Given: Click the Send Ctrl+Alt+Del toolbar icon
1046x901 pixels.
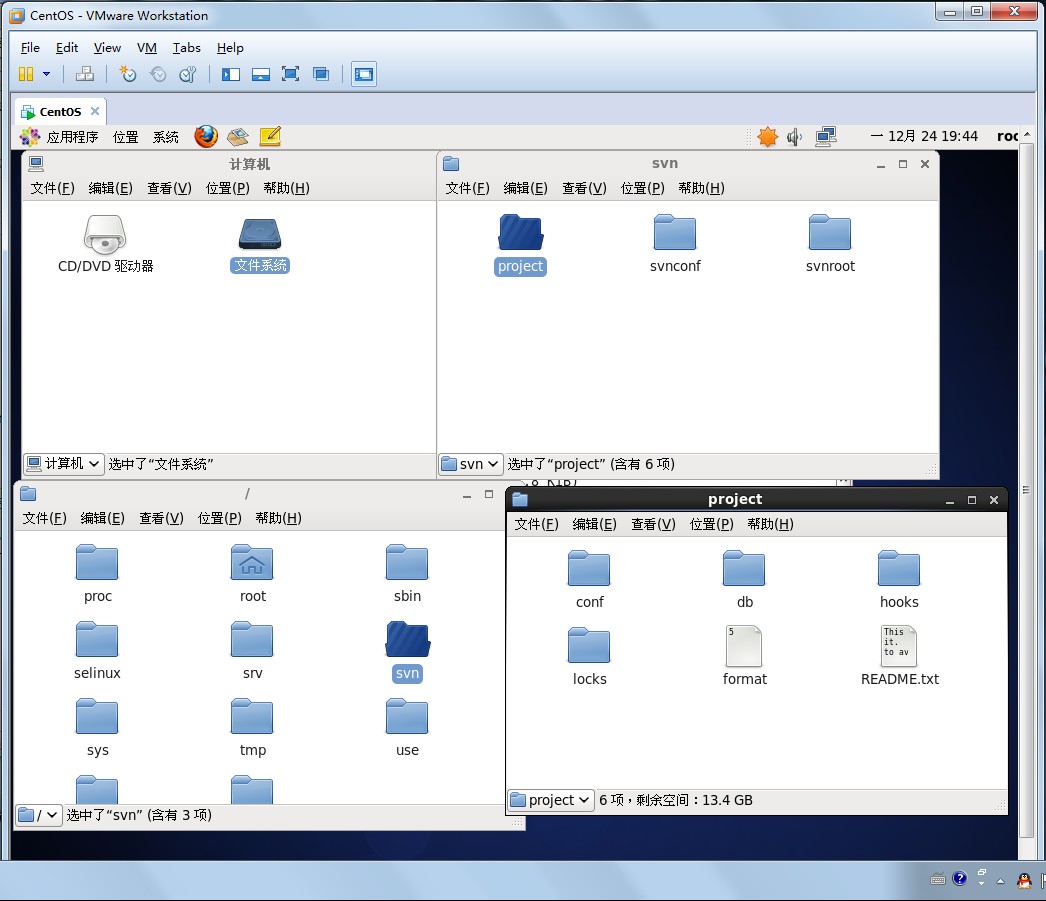Looking at the screenshot, I should click(x=85, y=74).
